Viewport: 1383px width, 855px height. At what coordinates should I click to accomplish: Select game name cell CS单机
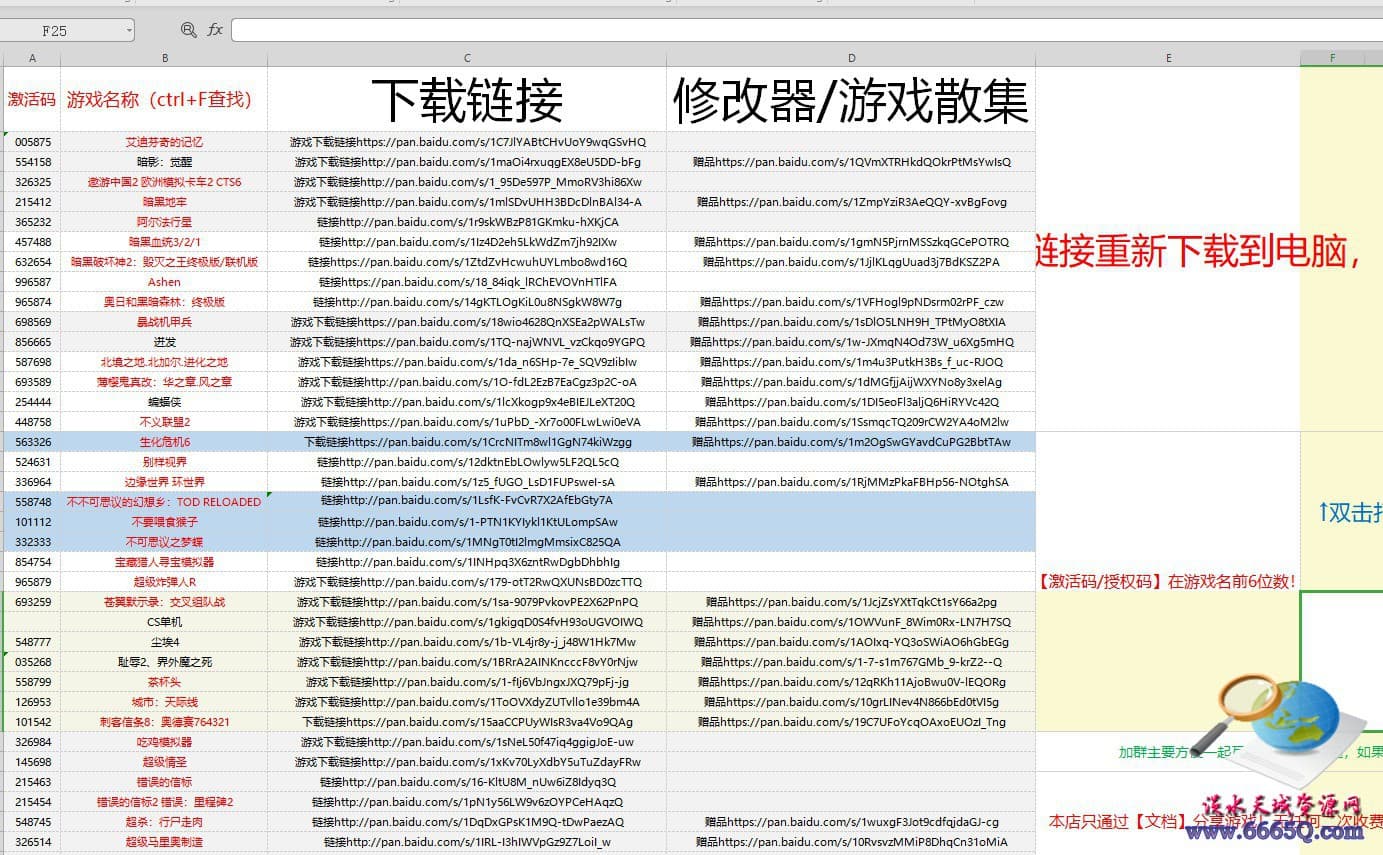(x=164, y=622)
